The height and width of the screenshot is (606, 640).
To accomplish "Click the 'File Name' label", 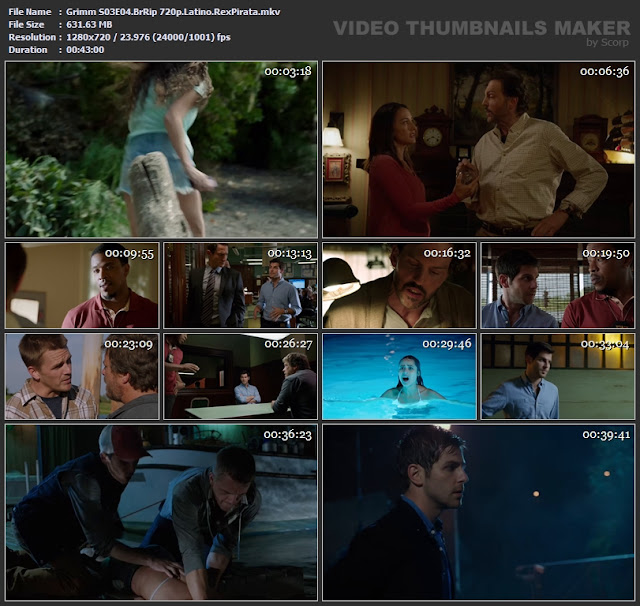I will point(30,12).
